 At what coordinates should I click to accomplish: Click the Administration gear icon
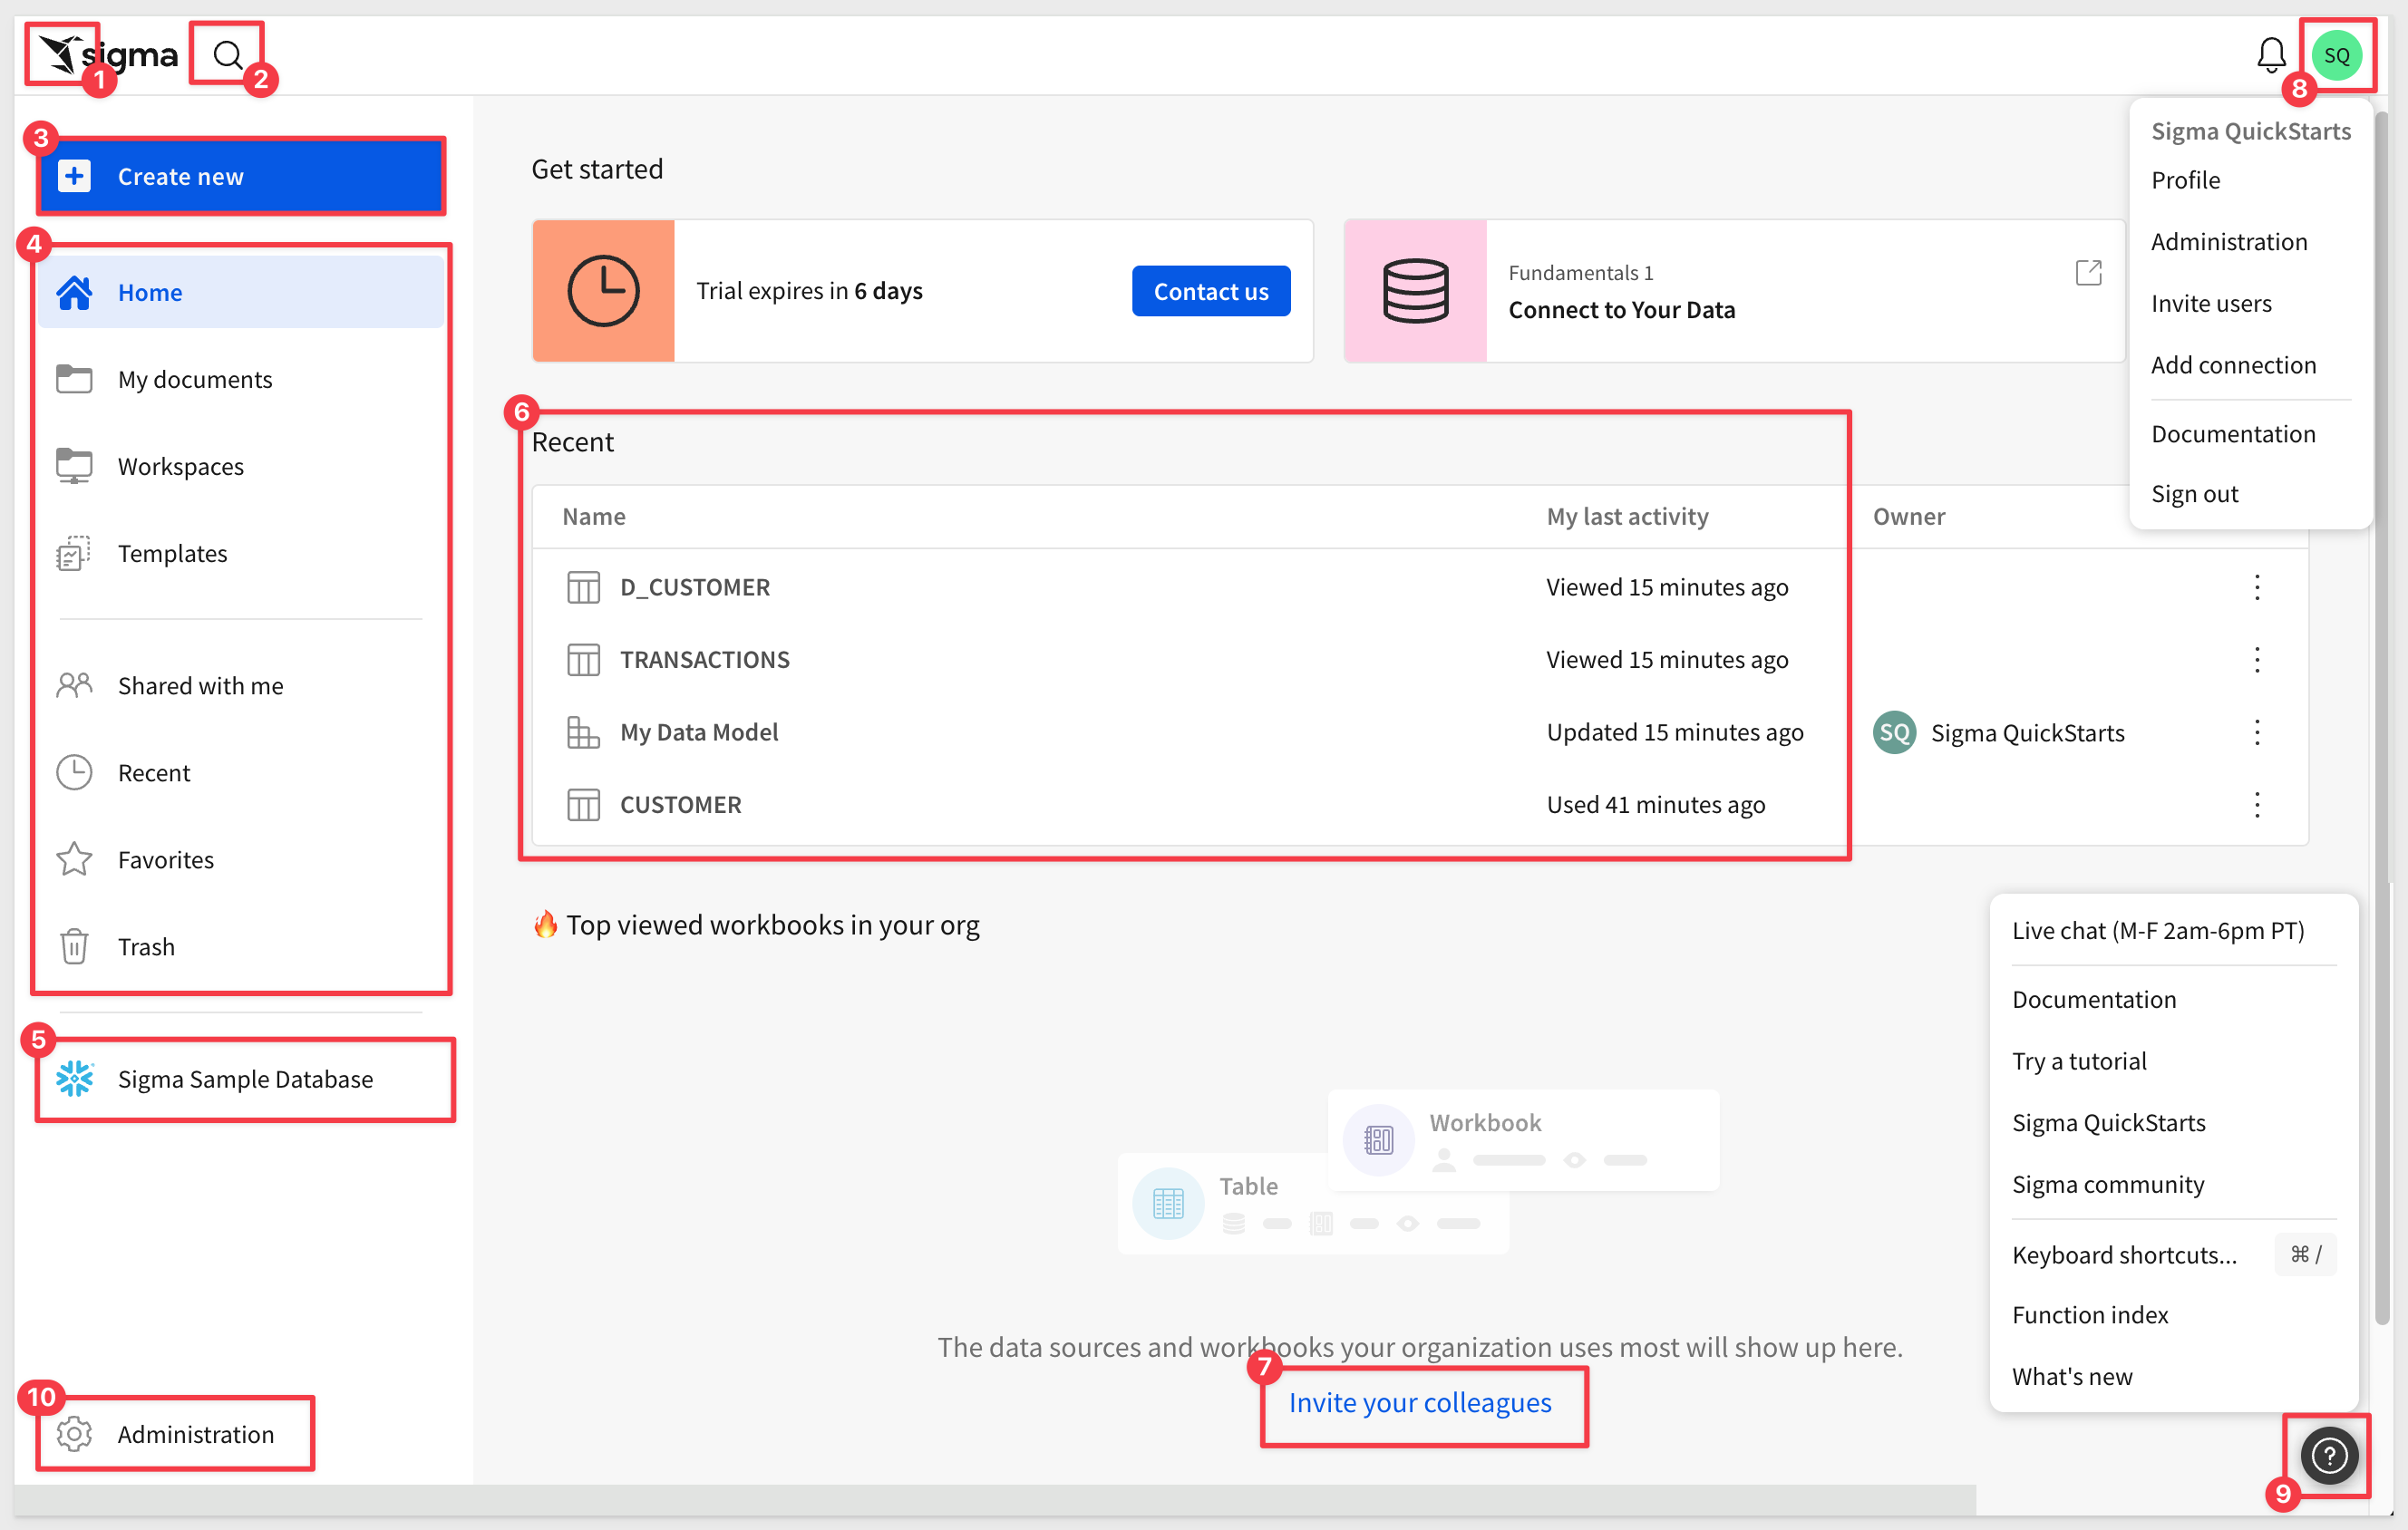click(x=74, y=1433)
